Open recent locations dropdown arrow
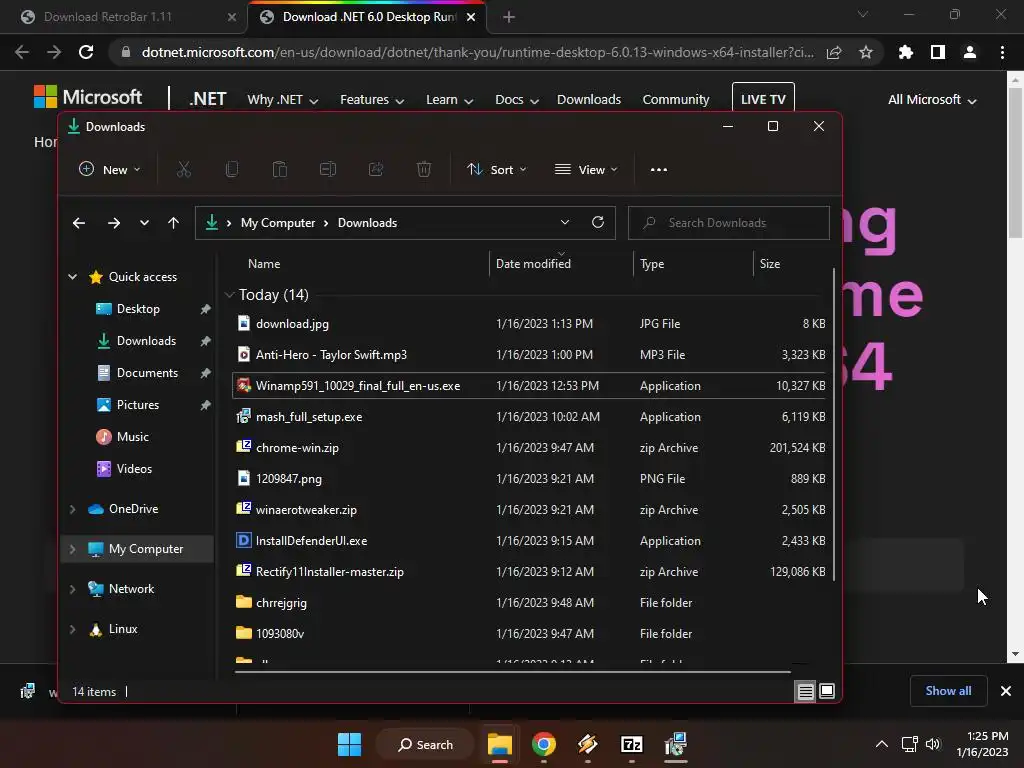Image resolution: width=1024 pixels, height=768 pixels. (144, 223)
